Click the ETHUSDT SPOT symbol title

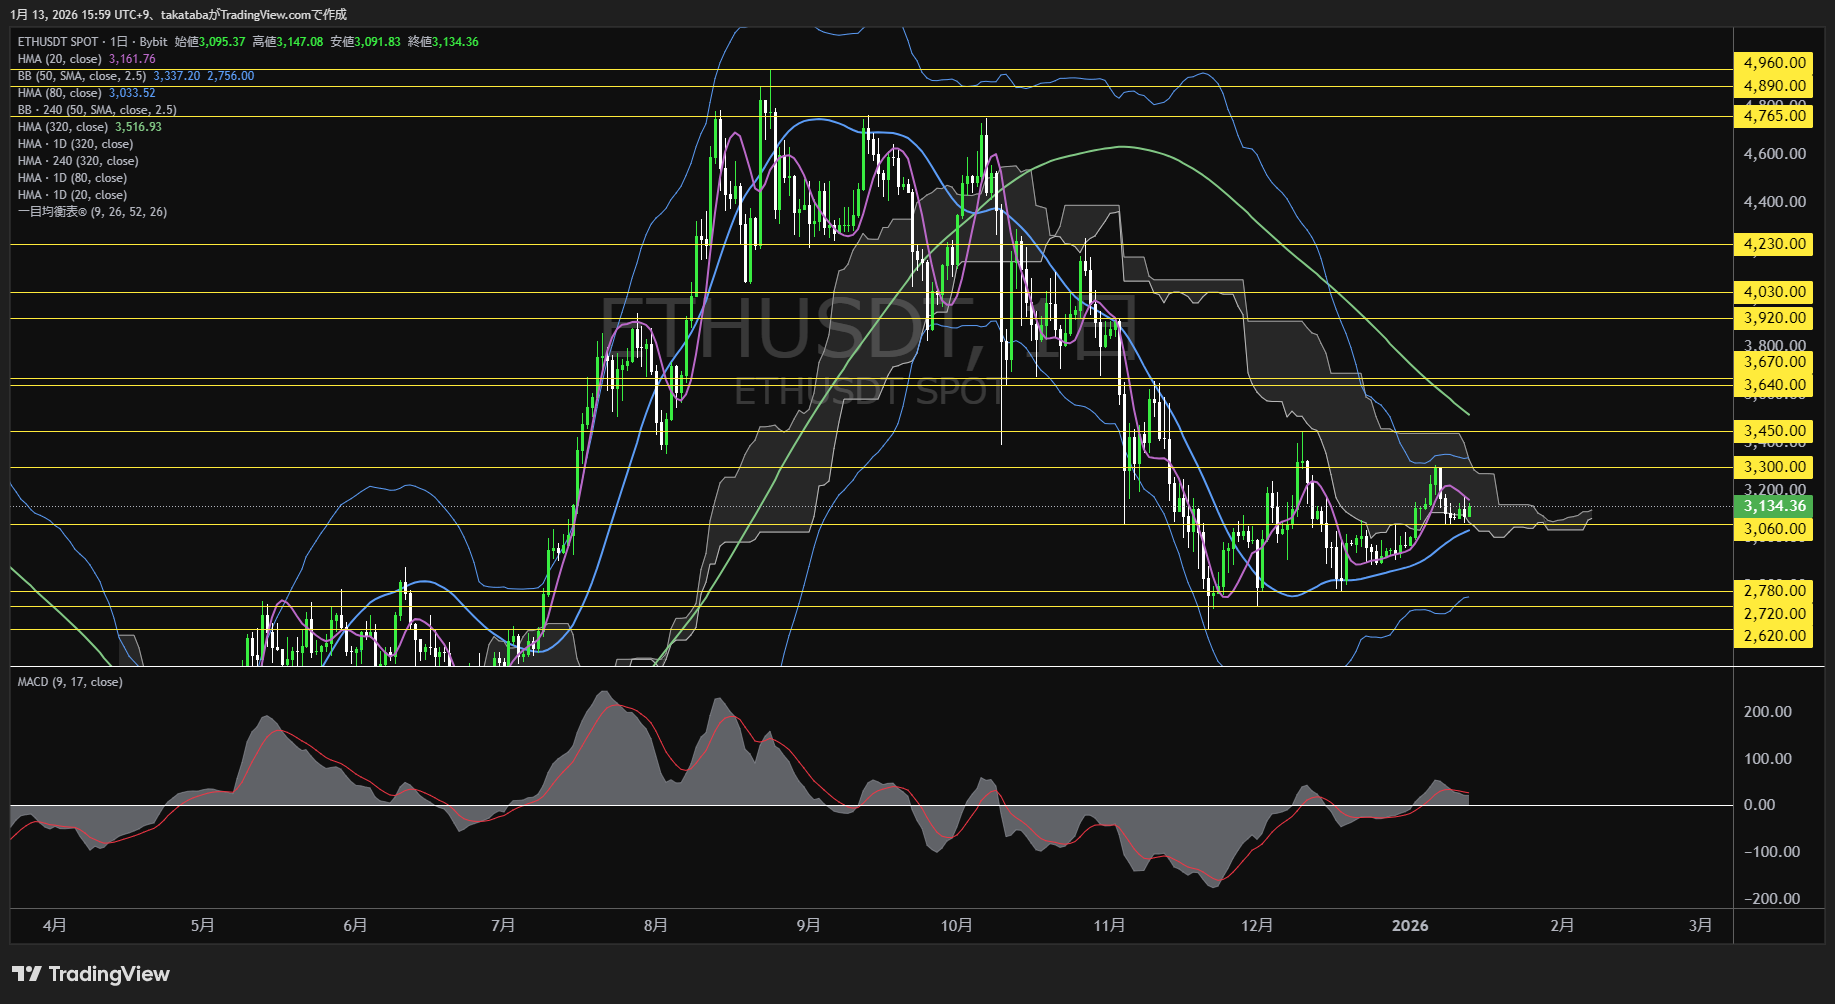[58, 42]
